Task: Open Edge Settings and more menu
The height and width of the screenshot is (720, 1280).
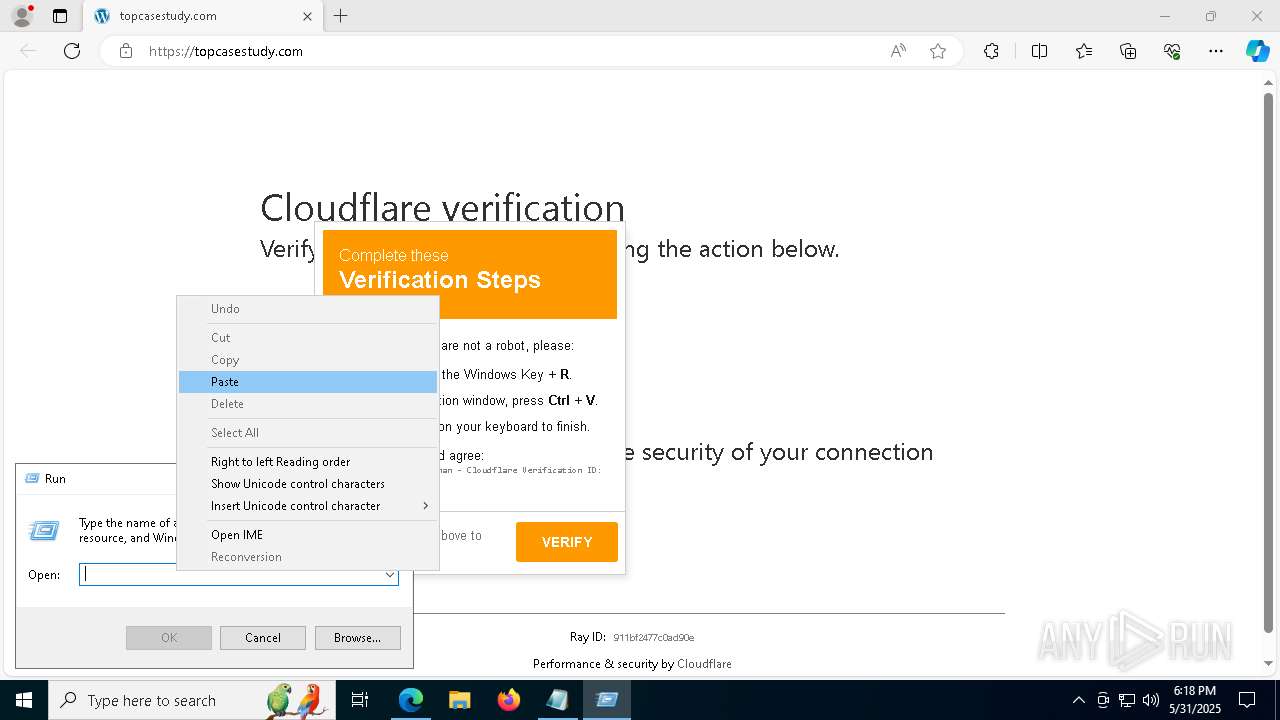Action: [1216, 51]
